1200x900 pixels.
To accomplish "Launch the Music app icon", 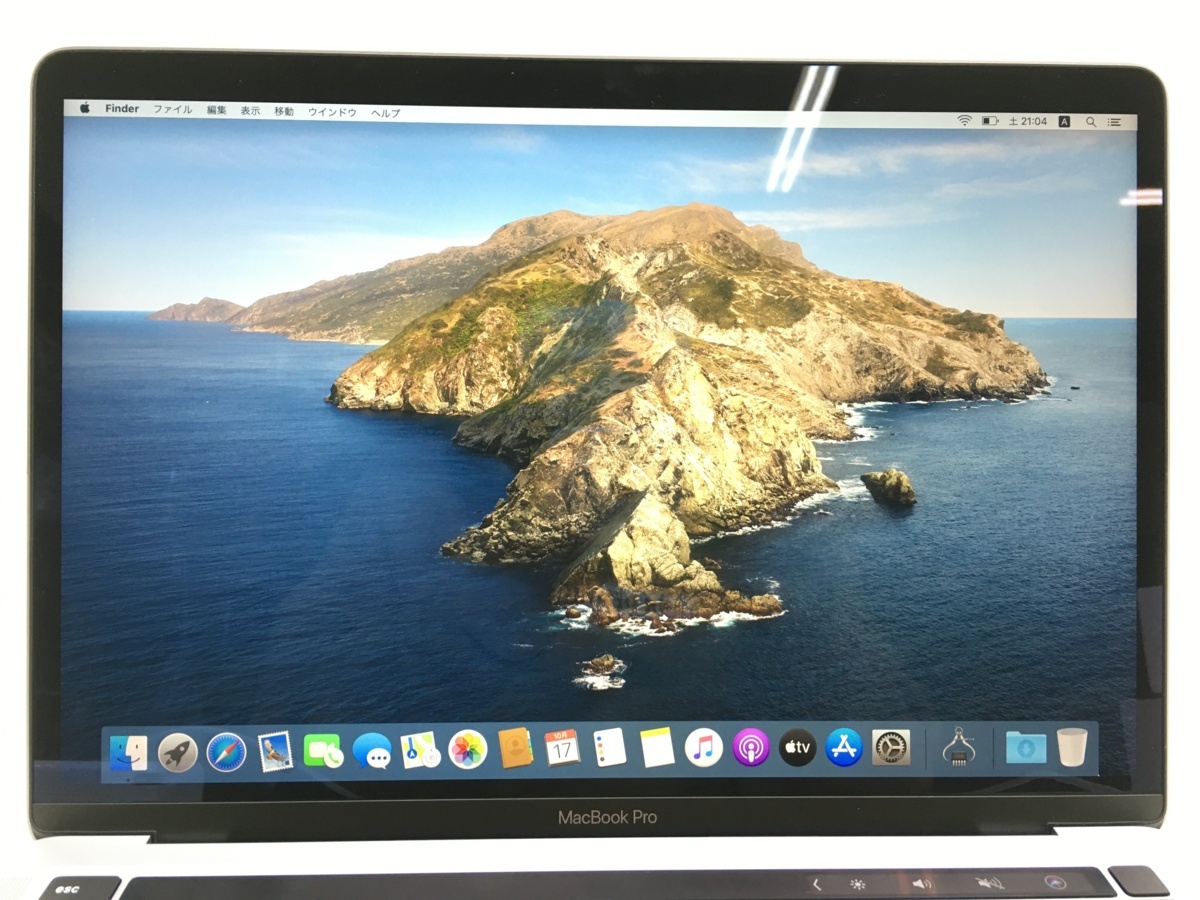I will click(704, 747).
